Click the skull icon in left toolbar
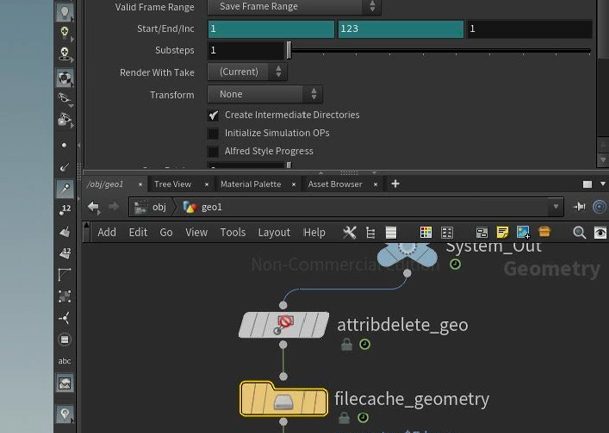This screenshot has width=609, height=433. point(65,53)
